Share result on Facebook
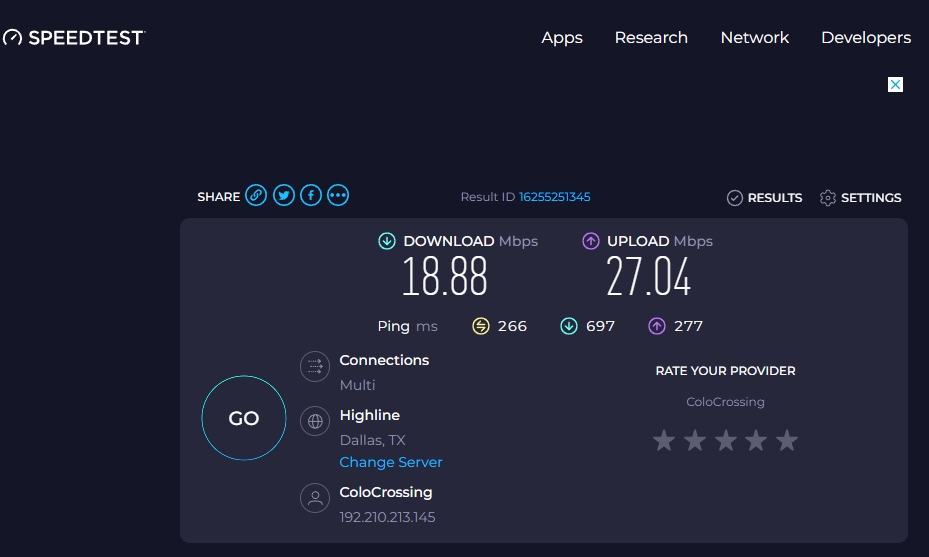This screenshot has height=557, width=929. click(x=311, y=196)
